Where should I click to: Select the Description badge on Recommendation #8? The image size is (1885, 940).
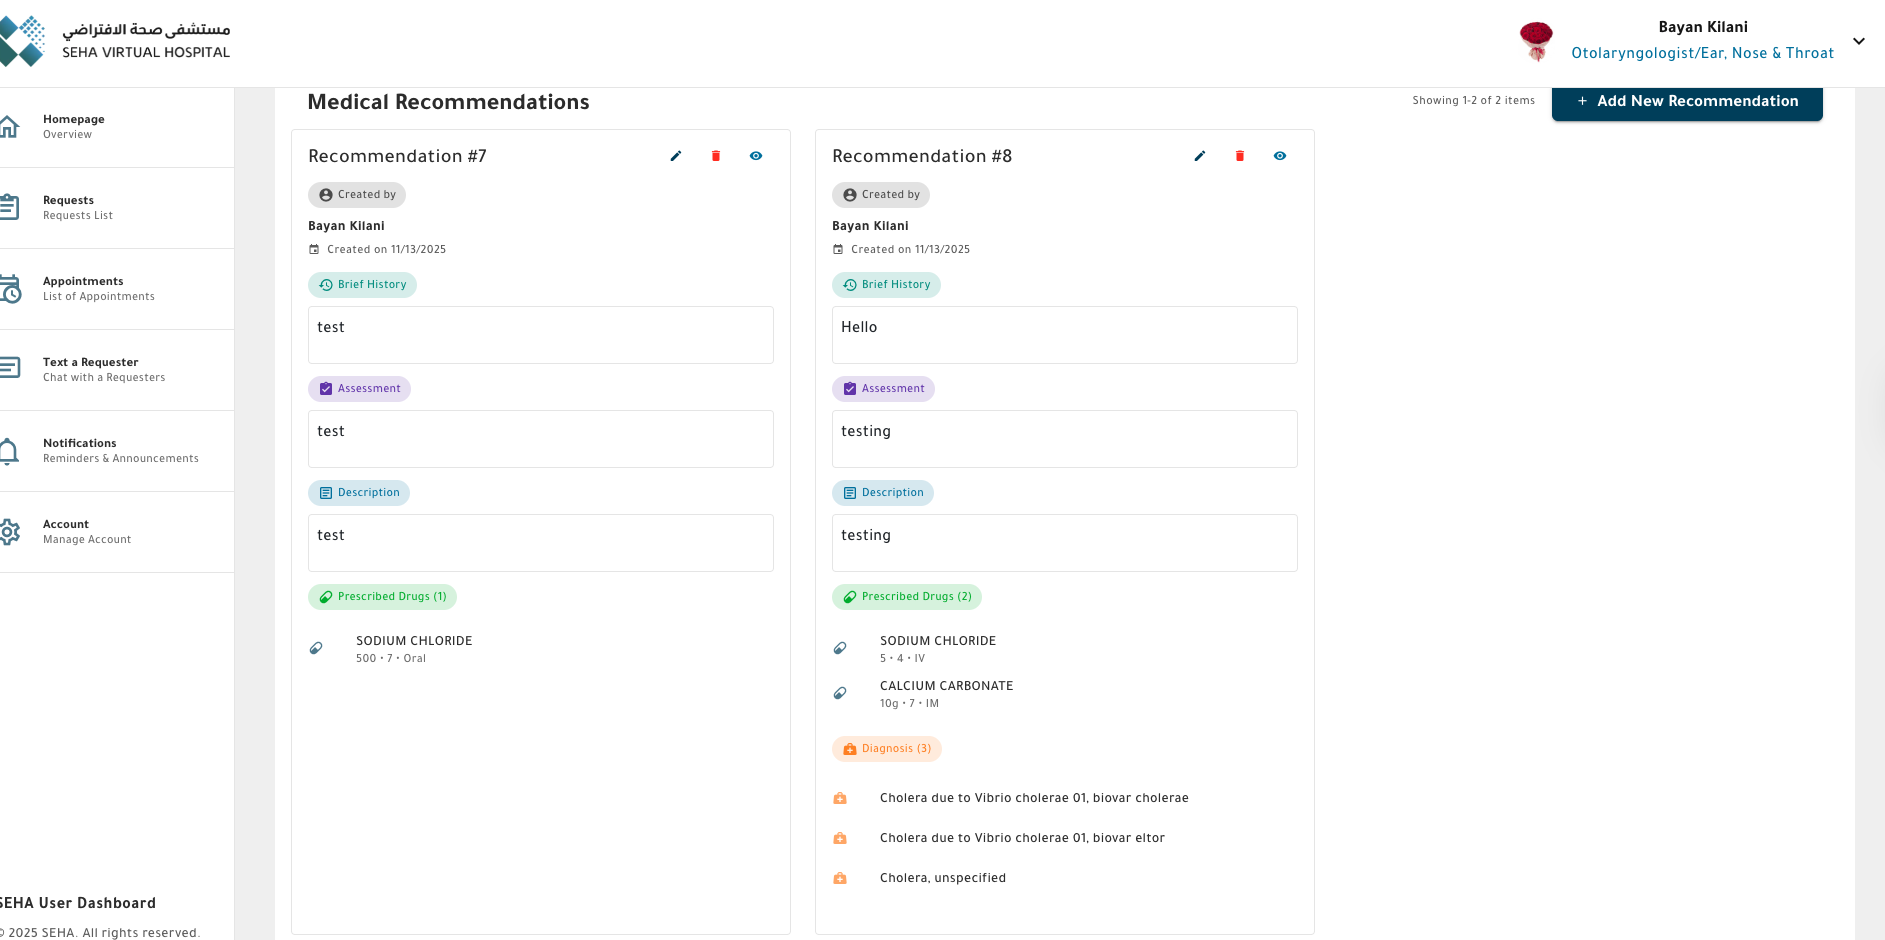coord(883,492)
